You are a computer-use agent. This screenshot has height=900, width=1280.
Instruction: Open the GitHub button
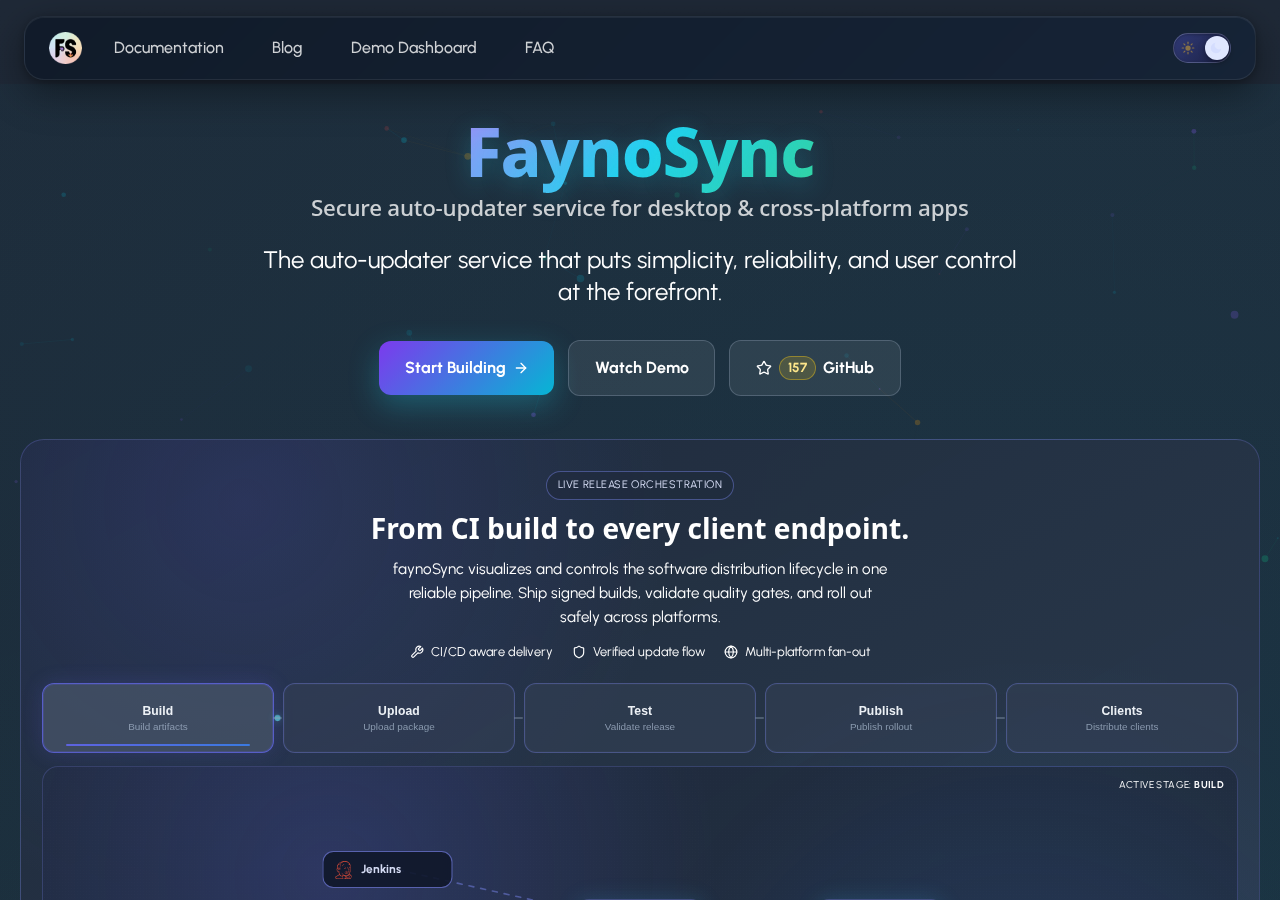tap(815, 368)
